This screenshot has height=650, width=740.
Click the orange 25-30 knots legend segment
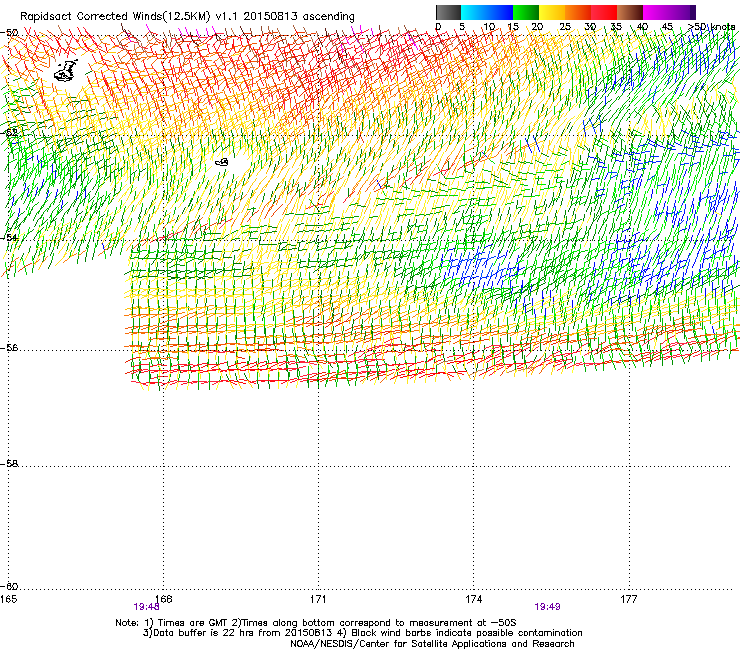pos(578,12)
